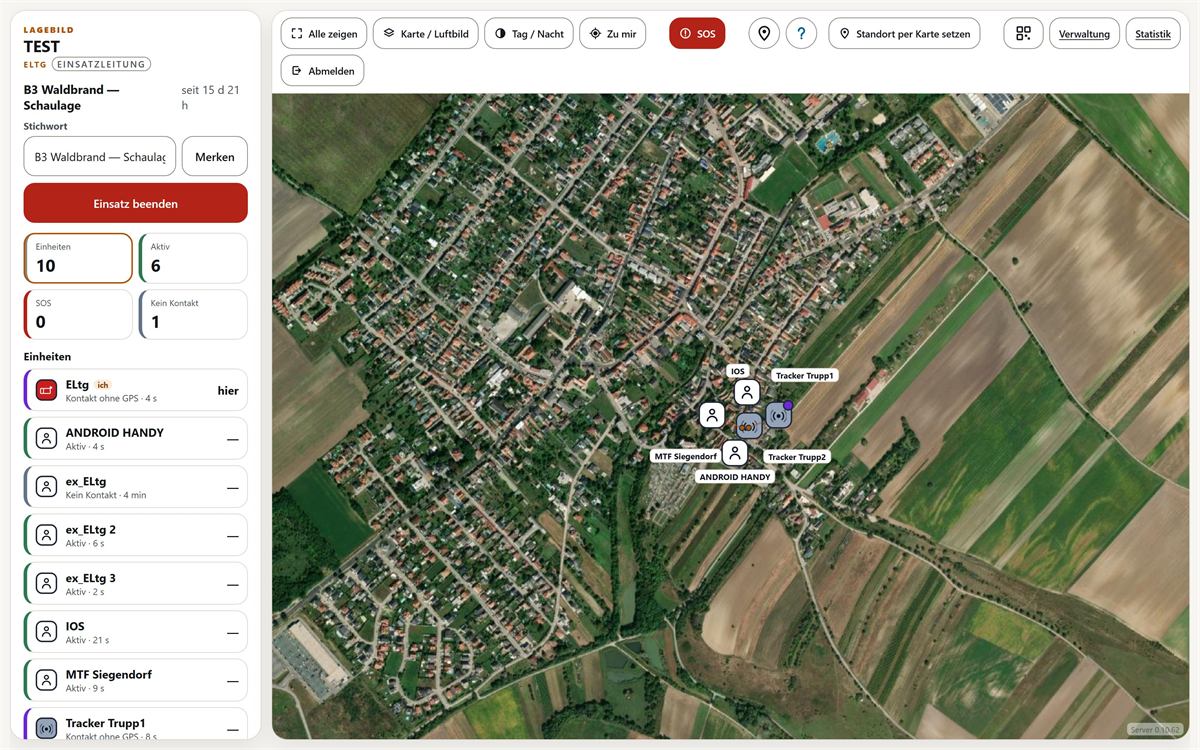This screenshot has width=1200, height=750.
Task: Click the QR code icon button
Action: click(1023, 33)
